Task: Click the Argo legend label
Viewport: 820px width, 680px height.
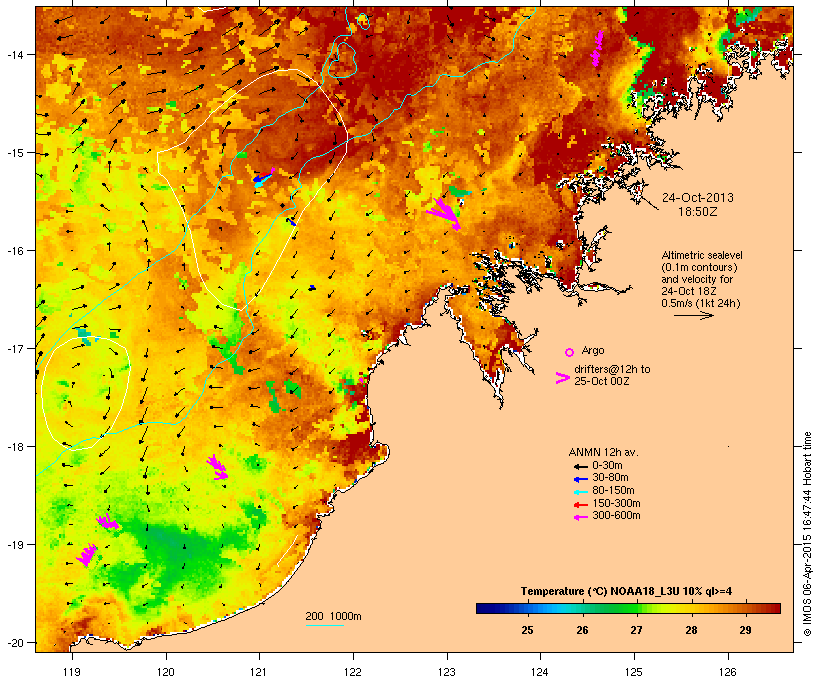Action: (x=593, y=350)
